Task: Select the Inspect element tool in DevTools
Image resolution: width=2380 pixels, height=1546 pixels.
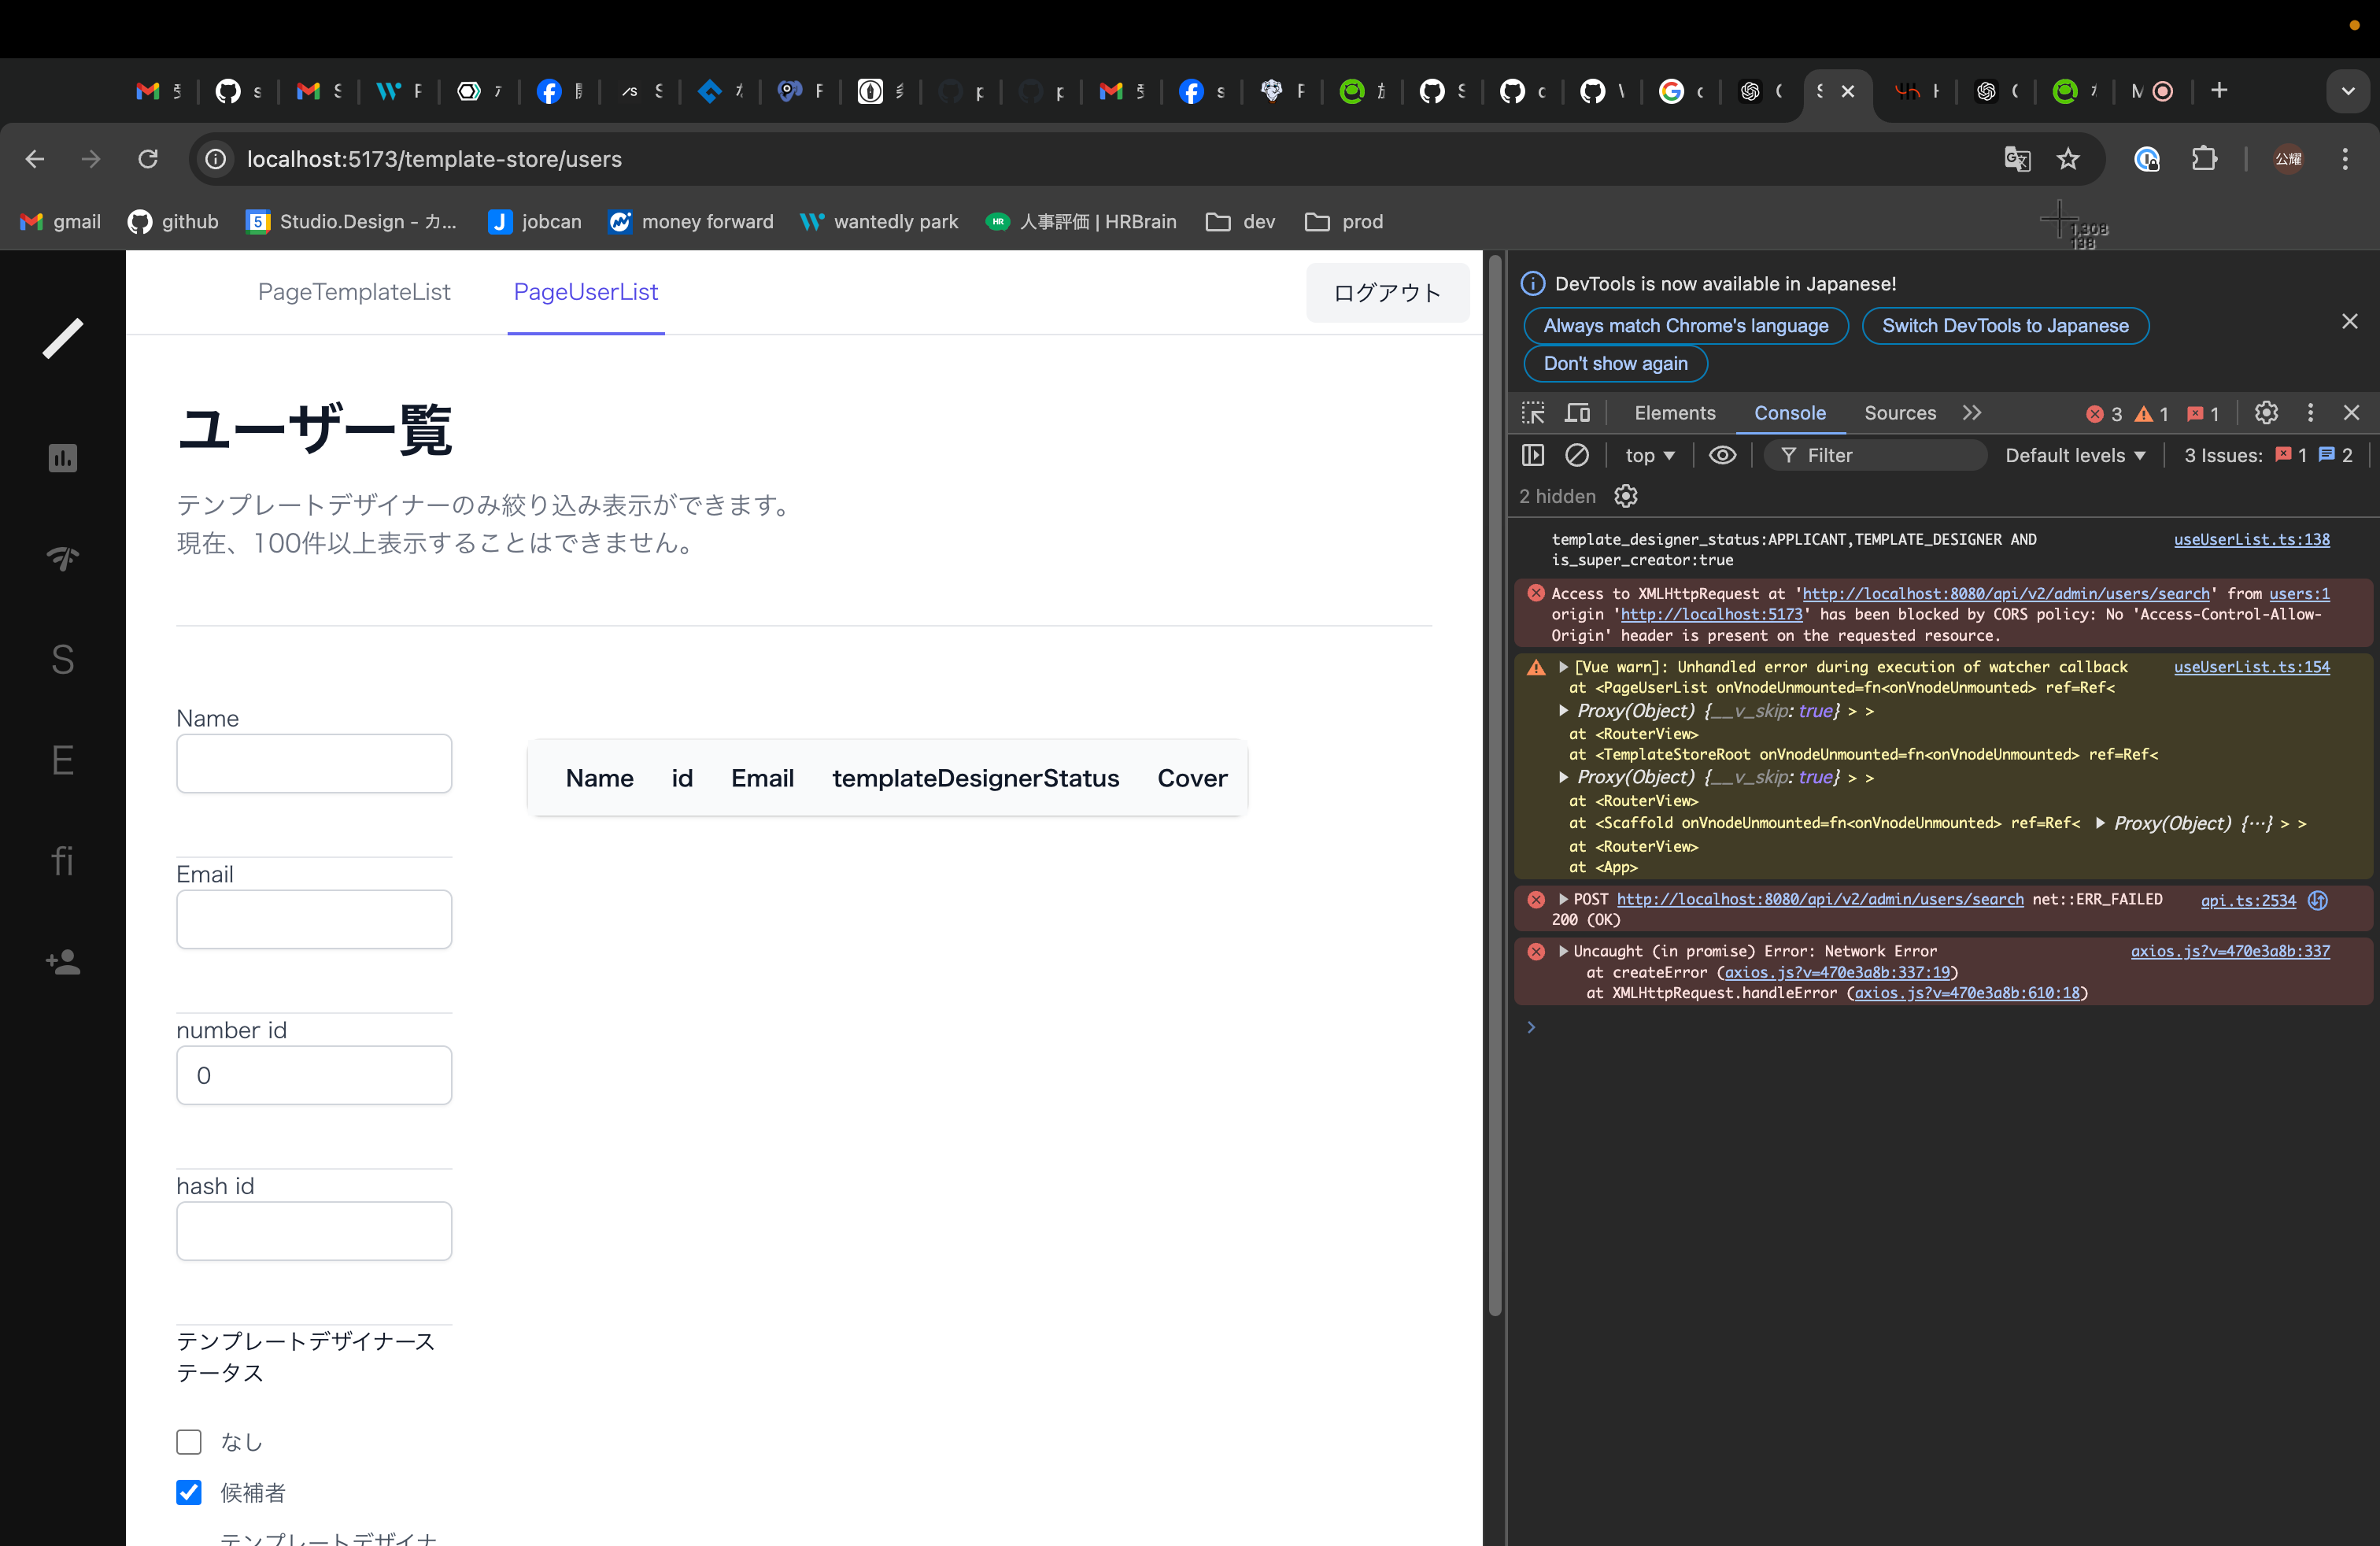Action: pos(1533,412)
